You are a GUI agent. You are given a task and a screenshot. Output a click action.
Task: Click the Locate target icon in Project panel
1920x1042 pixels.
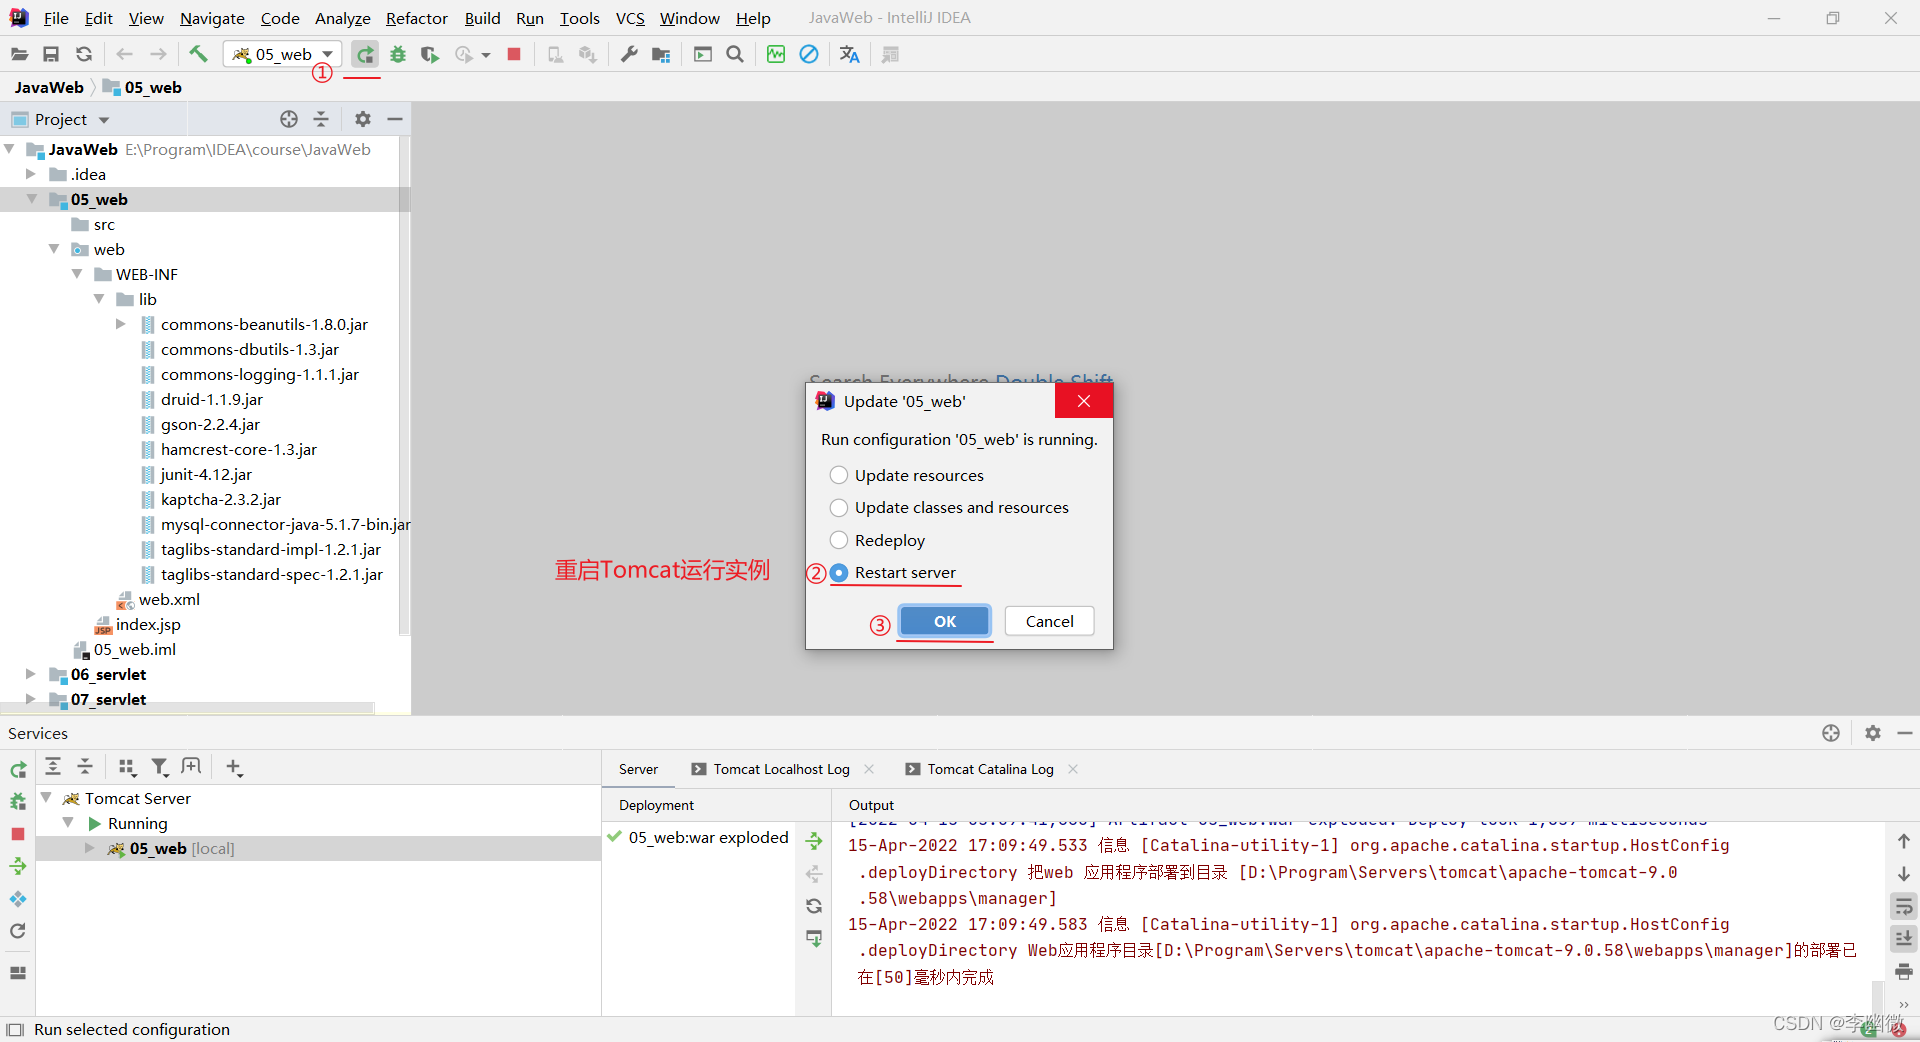coord(289,119)
